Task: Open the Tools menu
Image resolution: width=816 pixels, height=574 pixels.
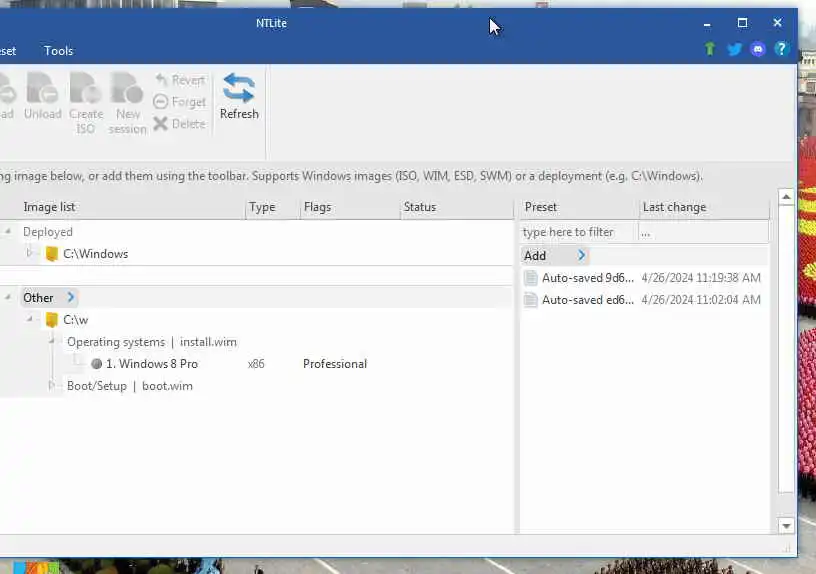Action: [x=58, y=51]
